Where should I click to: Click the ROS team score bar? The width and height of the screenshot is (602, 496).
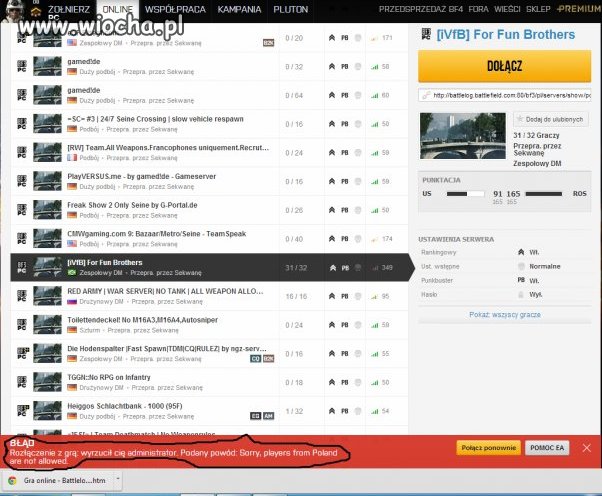(544, 194)
